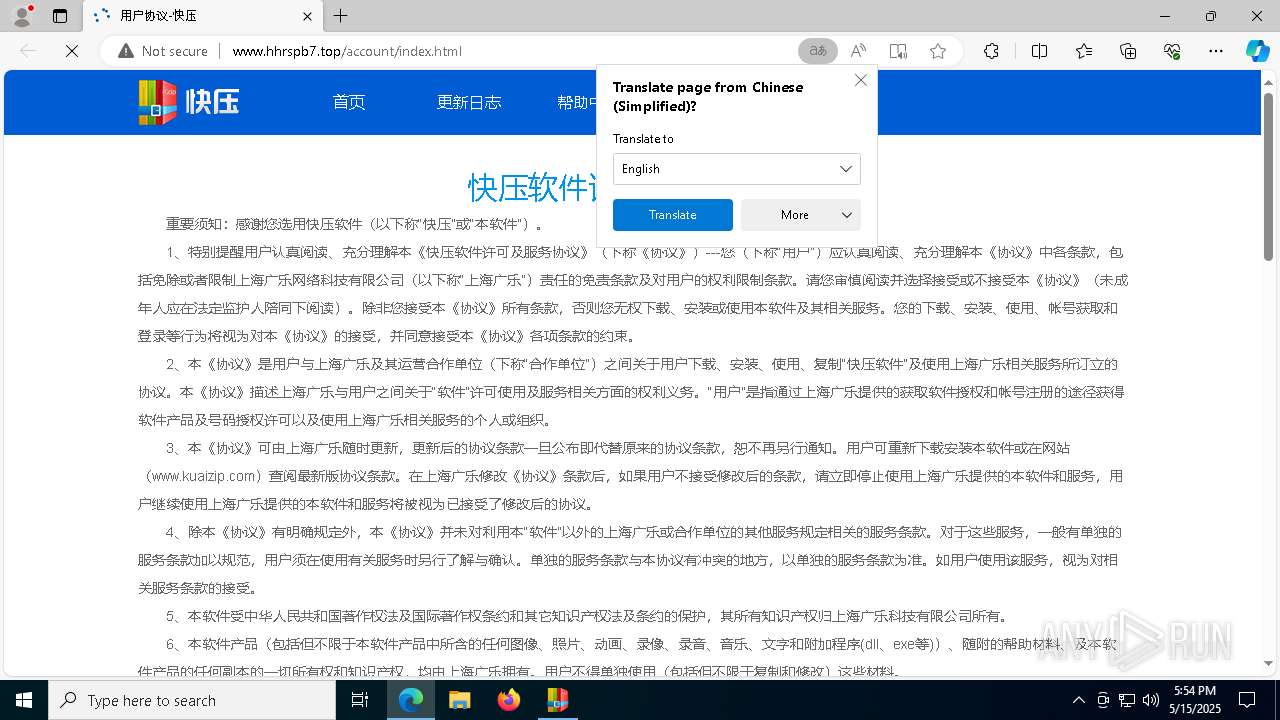Stop loading the page
This screenshot has width=1280, height=720.
(72, 51)
